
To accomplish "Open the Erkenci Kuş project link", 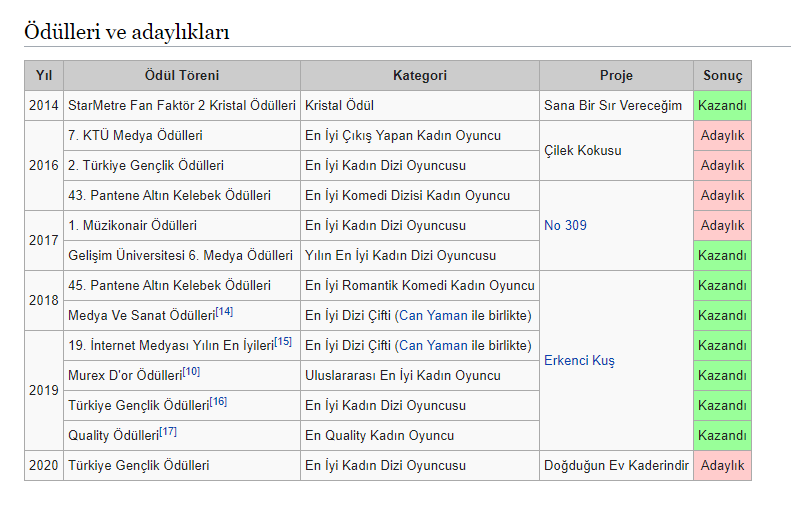I will tap(579, 360).
